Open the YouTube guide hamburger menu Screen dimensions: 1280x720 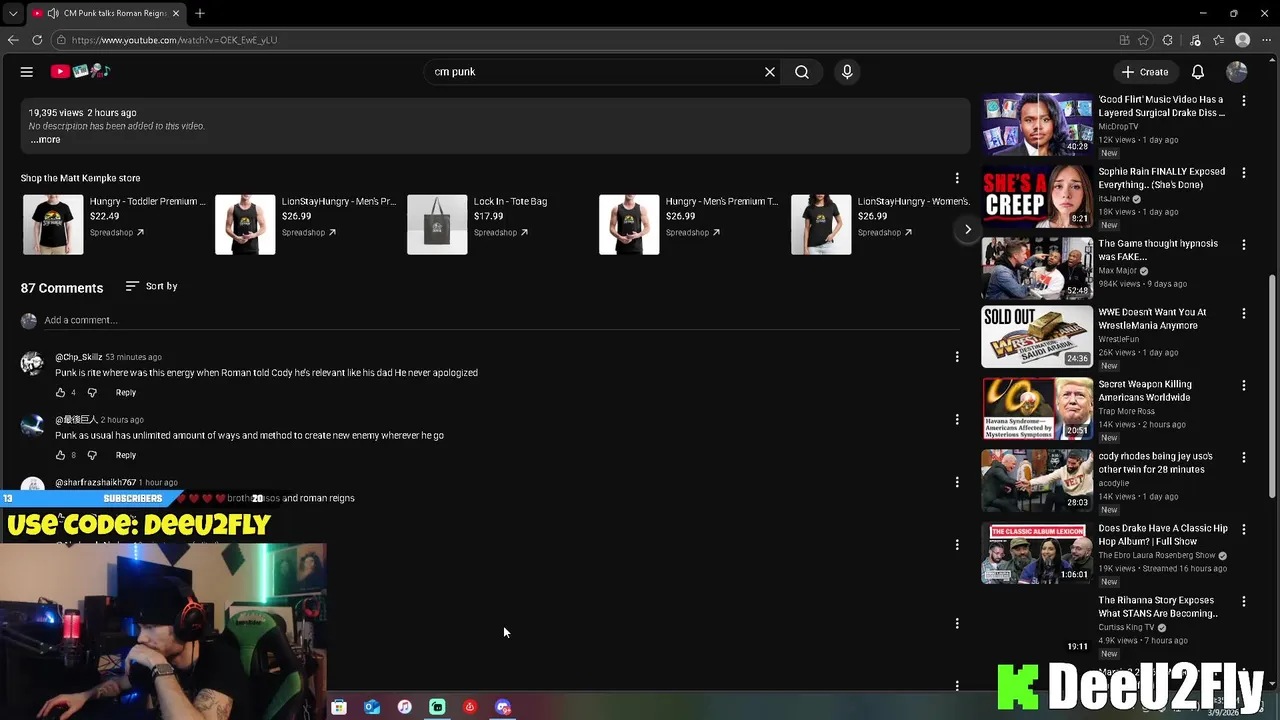27,72
